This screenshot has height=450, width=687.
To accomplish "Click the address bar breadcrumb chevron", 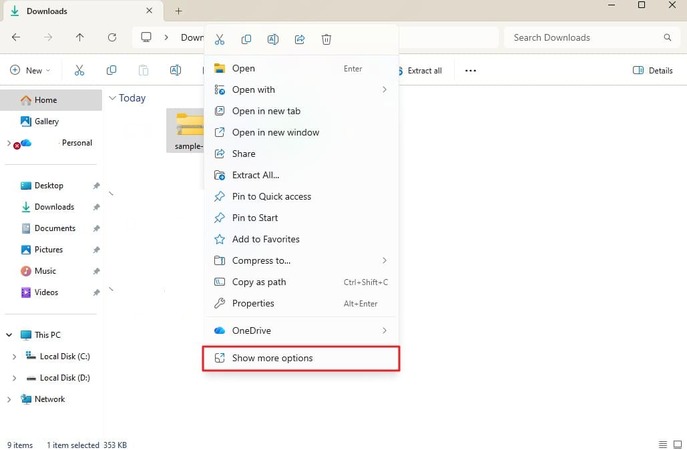I will click(x=166, y=37).
